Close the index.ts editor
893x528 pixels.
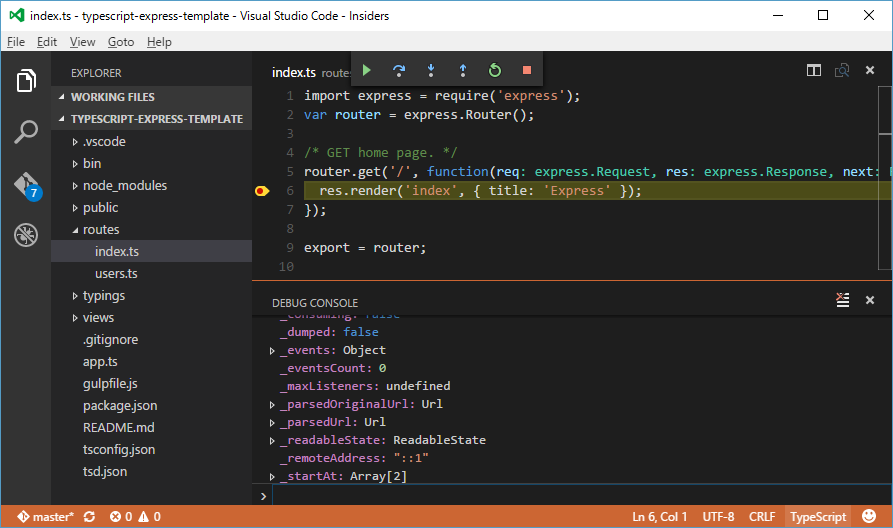pos(870,70)
